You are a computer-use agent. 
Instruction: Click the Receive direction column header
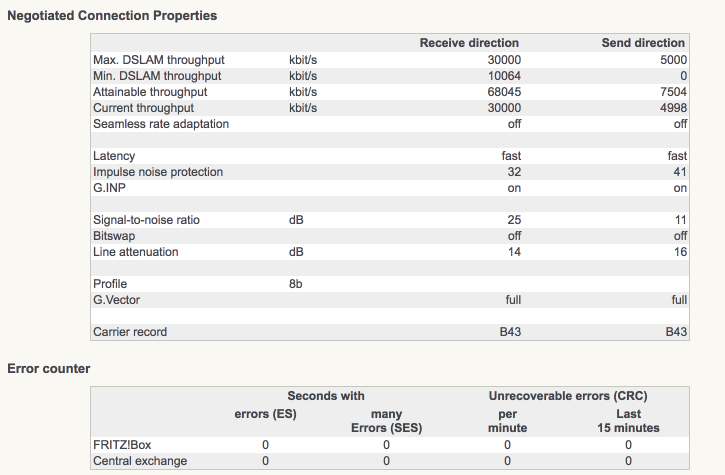click(x=469, y=43)
